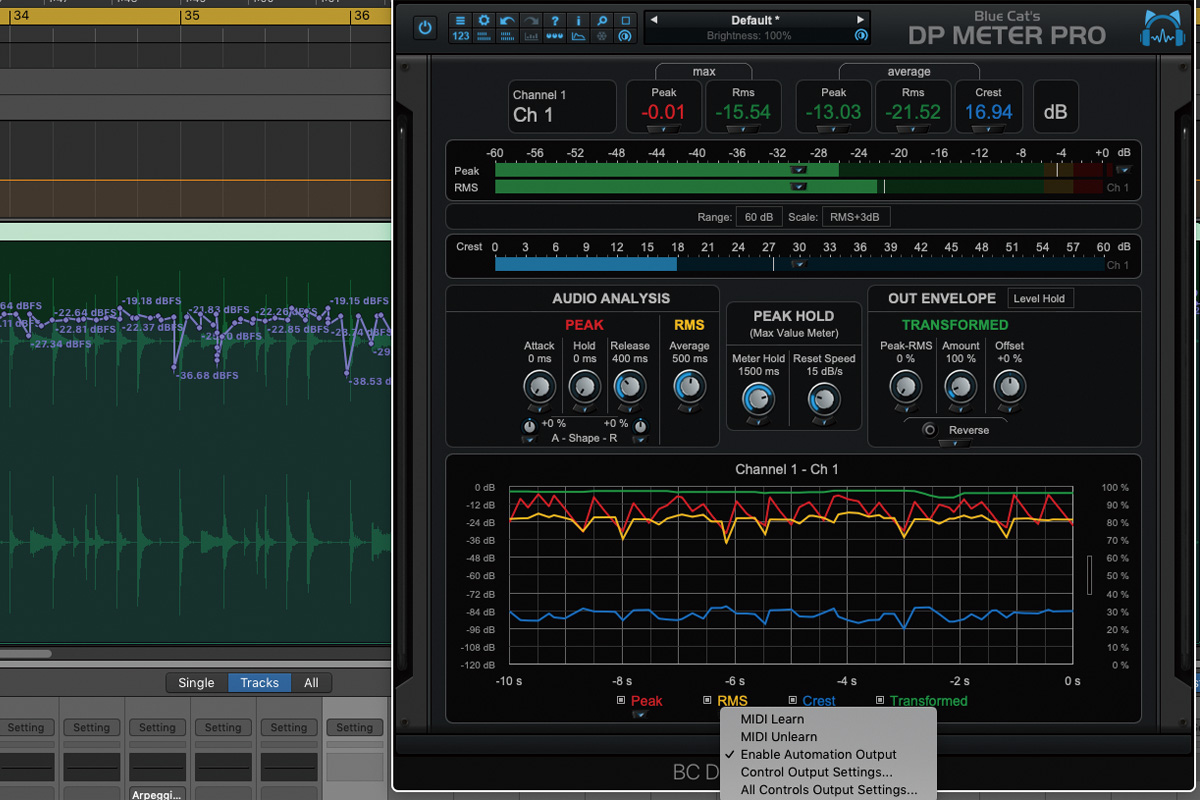Screen dimensions: 1200x800
Task: Click the magnifier zoom icon
Action: tap(602, 20)
